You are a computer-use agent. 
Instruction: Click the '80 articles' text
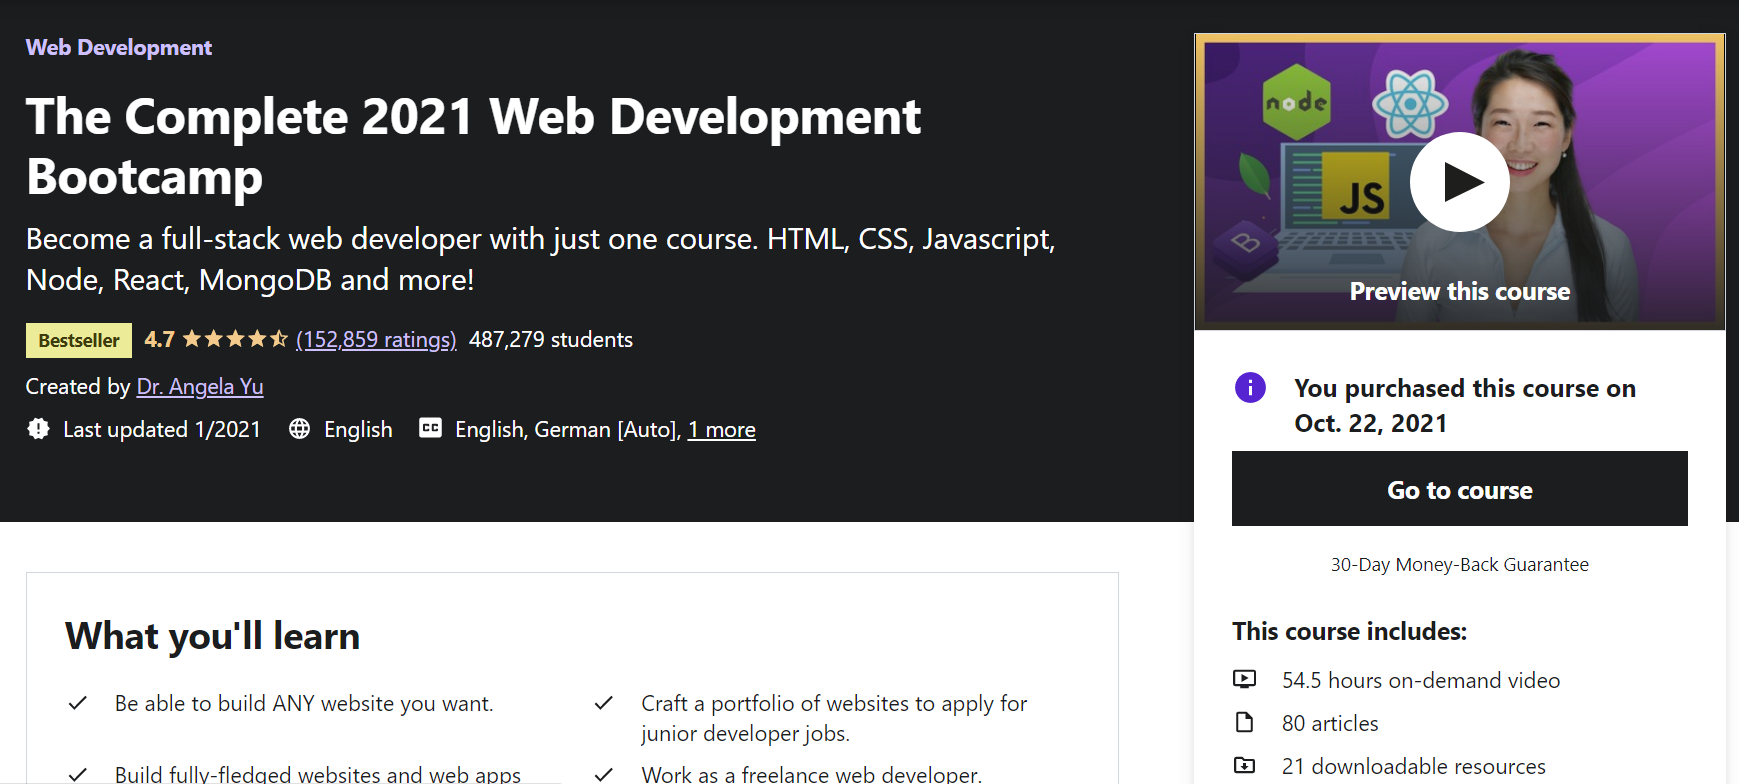click(1330, 723)
